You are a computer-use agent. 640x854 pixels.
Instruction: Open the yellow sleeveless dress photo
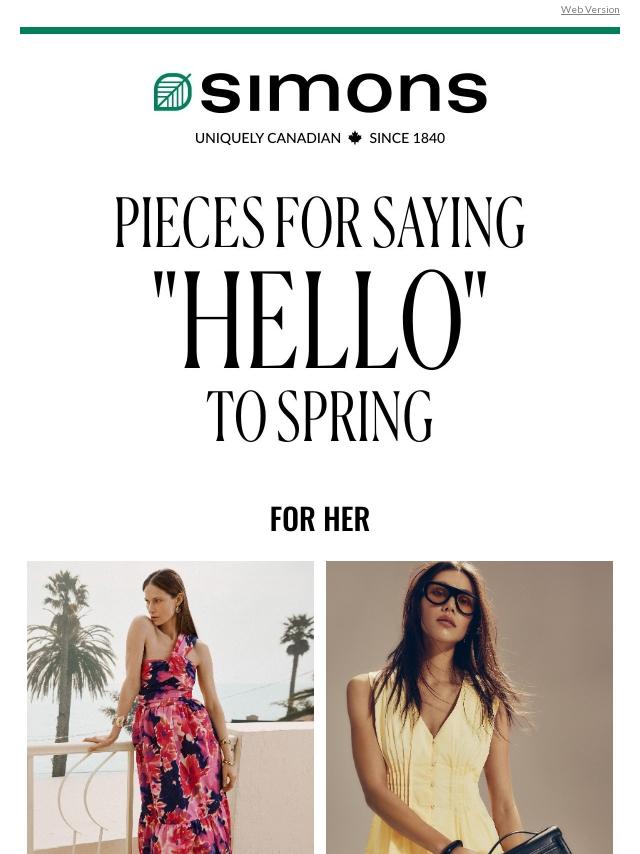[469, 707]
